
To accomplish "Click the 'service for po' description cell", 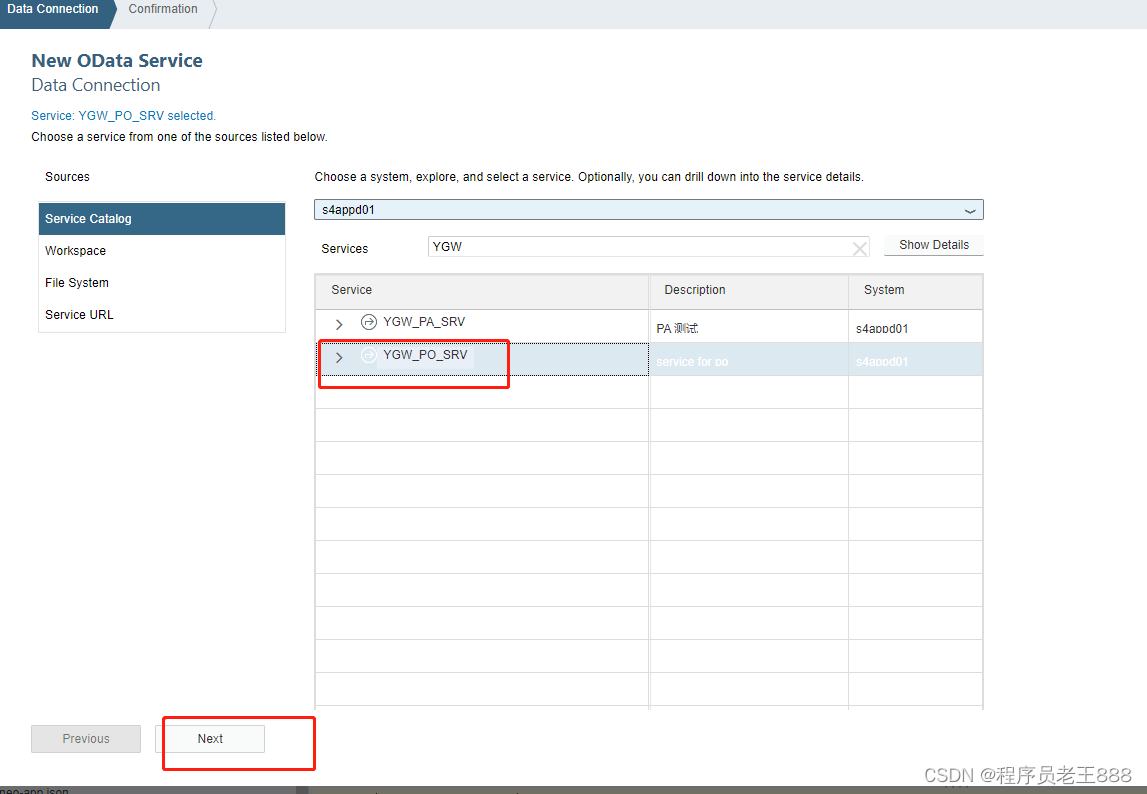I will (x=749, y=361).
